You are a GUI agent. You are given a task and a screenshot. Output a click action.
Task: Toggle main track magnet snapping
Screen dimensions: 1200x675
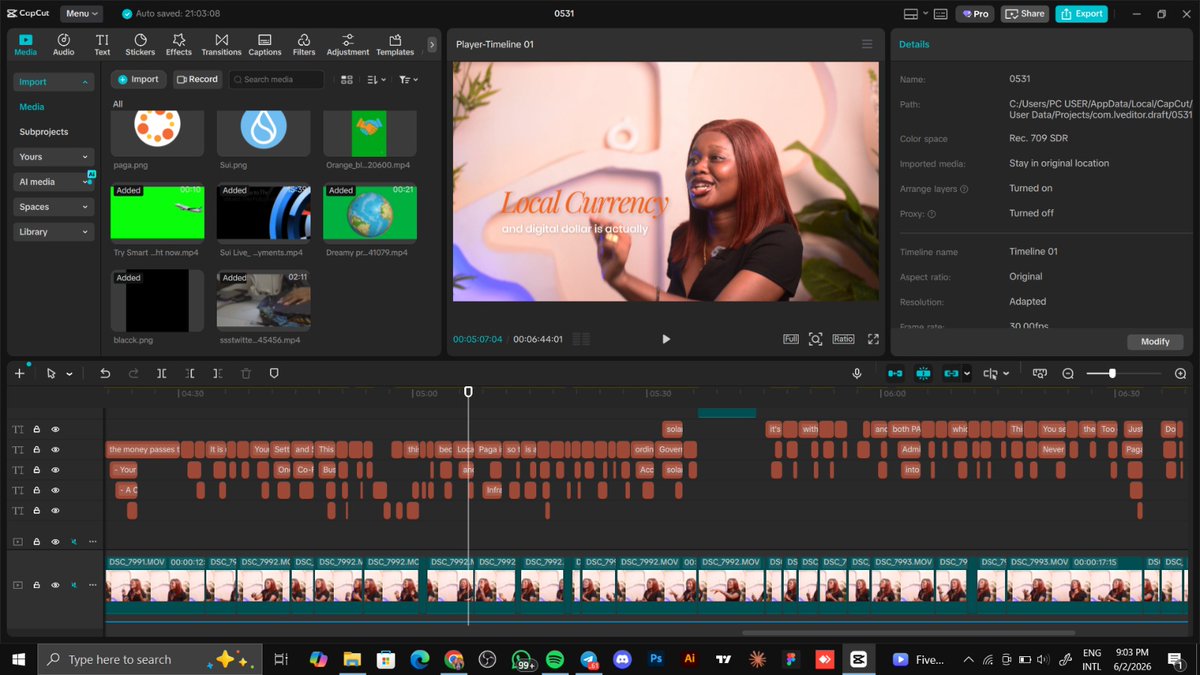(895, 373)
